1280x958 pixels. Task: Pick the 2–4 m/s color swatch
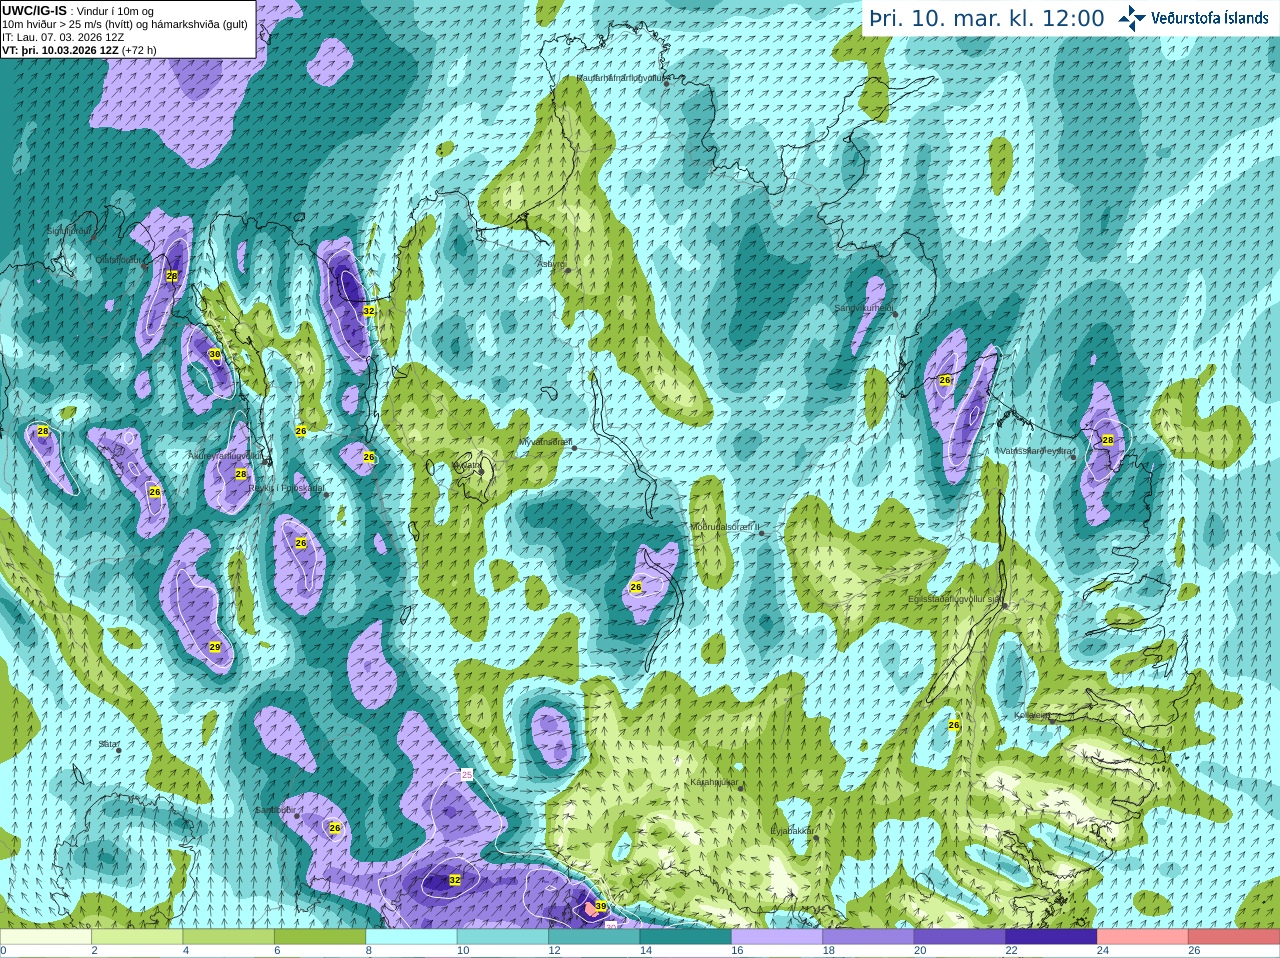click(x=137, y=937)
